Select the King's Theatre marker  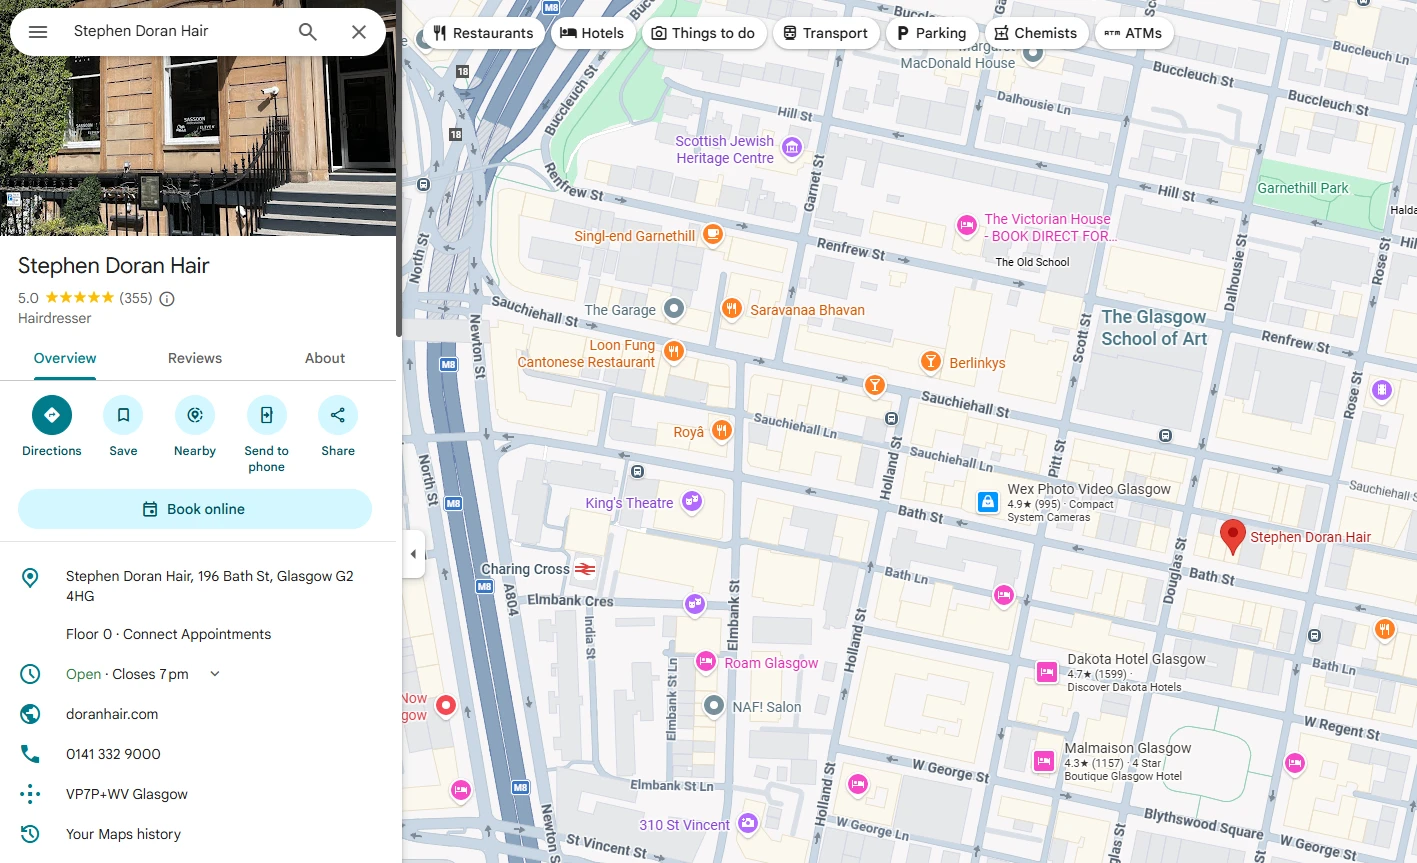(x=692, y=502)
